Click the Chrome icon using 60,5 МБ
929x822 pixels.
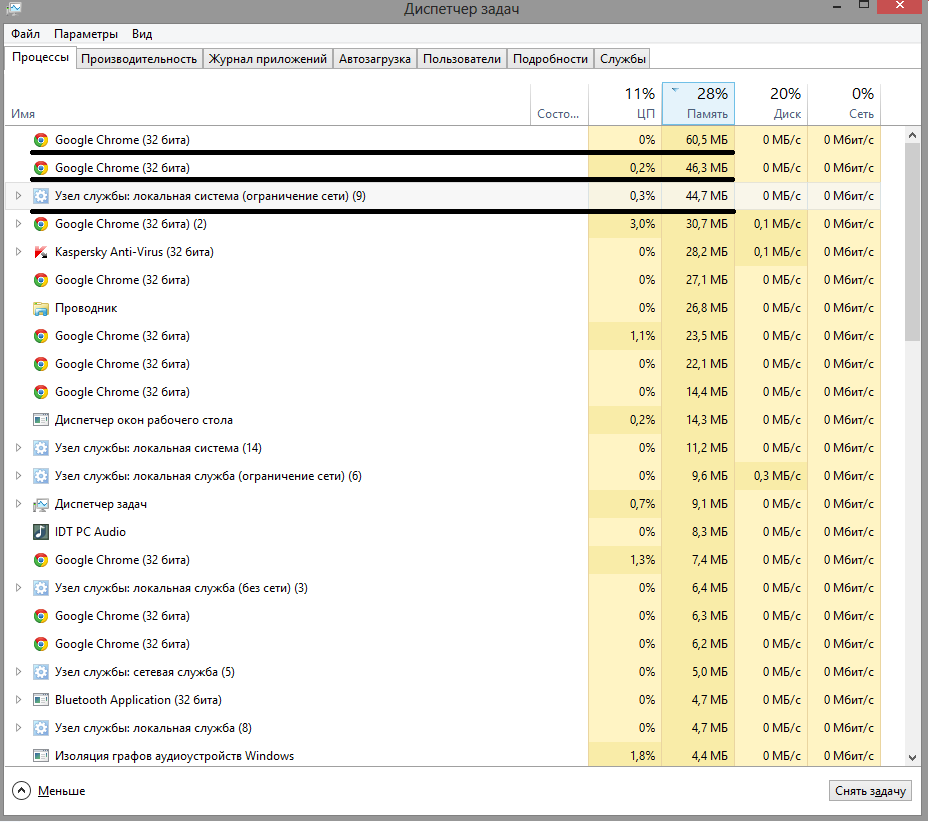point(41,140)
